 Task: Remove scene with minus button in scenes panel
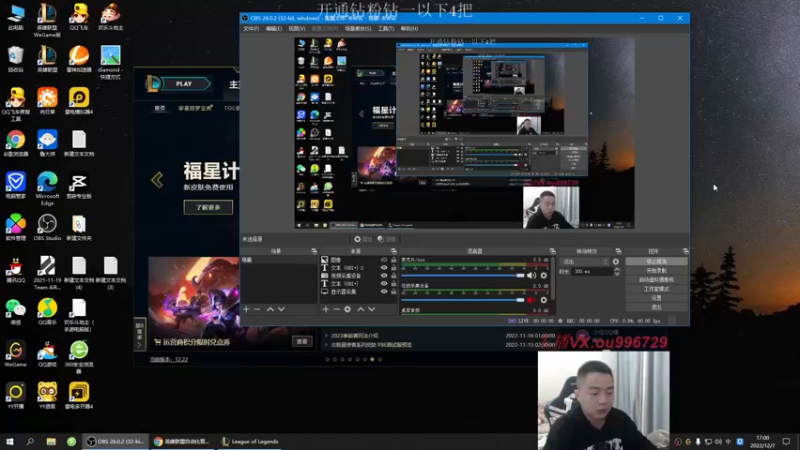click(257, 309)
